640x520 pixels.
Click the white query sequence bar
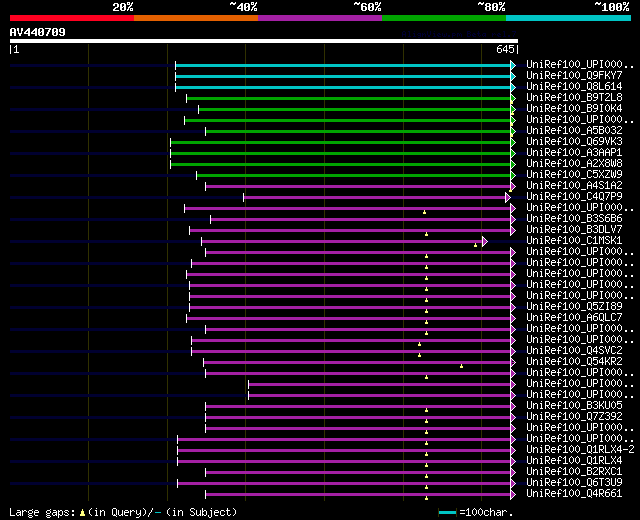tap(264, 41)
